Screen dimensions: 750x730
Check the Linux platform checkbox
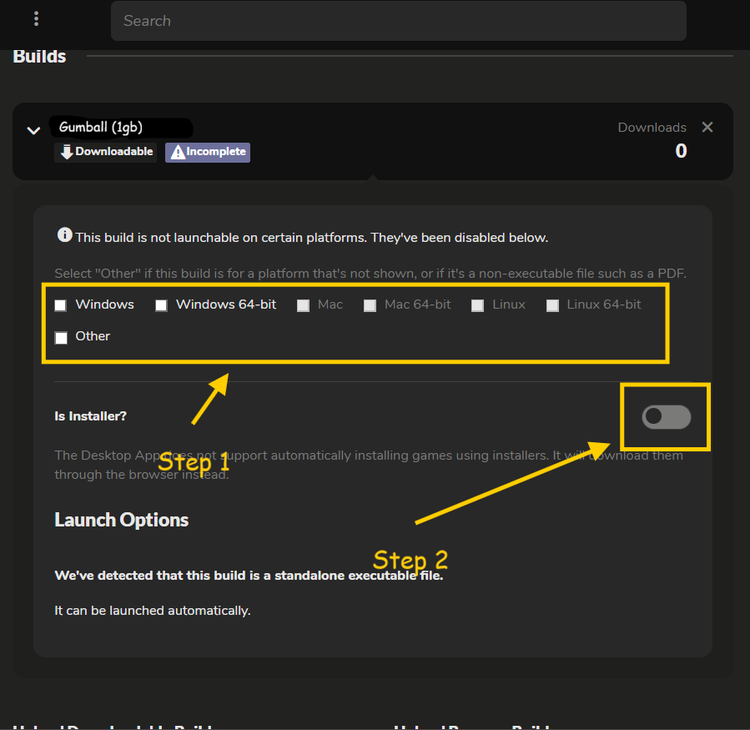tap(477, 306)
